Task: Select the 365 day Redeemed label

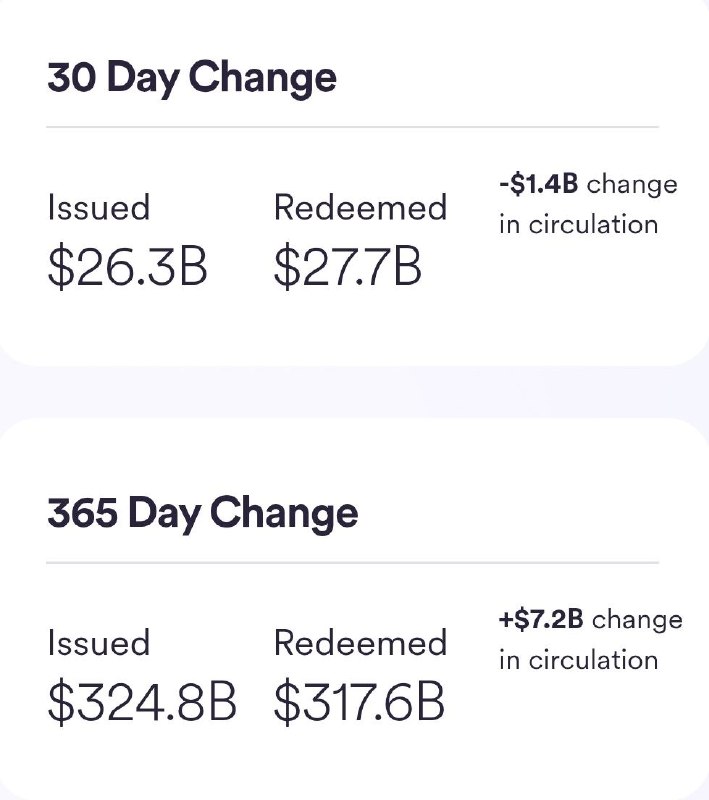Action: [360, 643]
